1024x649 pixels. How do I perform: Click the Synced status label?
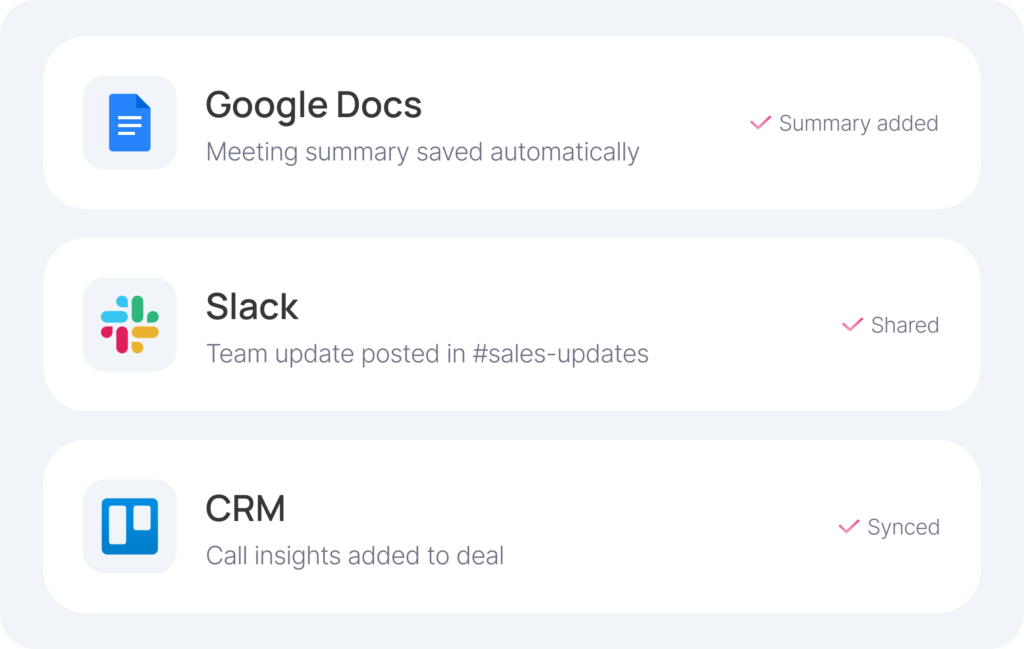pyautogui.click(x=903, y=528)
